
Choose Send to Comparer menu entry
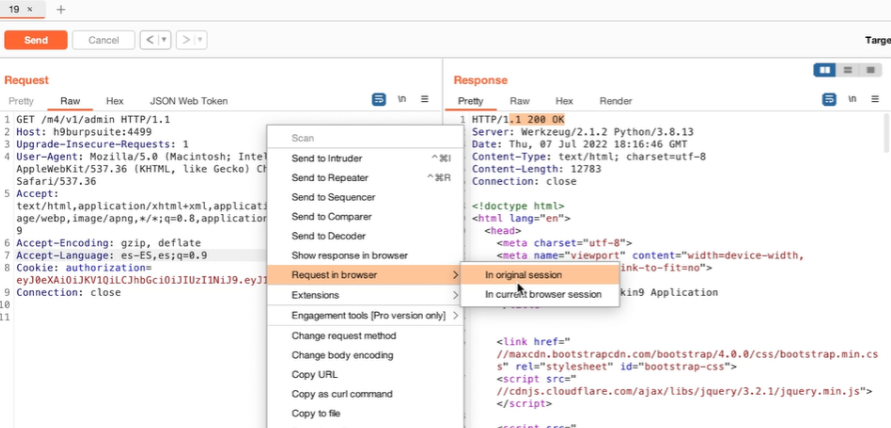point(365,217)
